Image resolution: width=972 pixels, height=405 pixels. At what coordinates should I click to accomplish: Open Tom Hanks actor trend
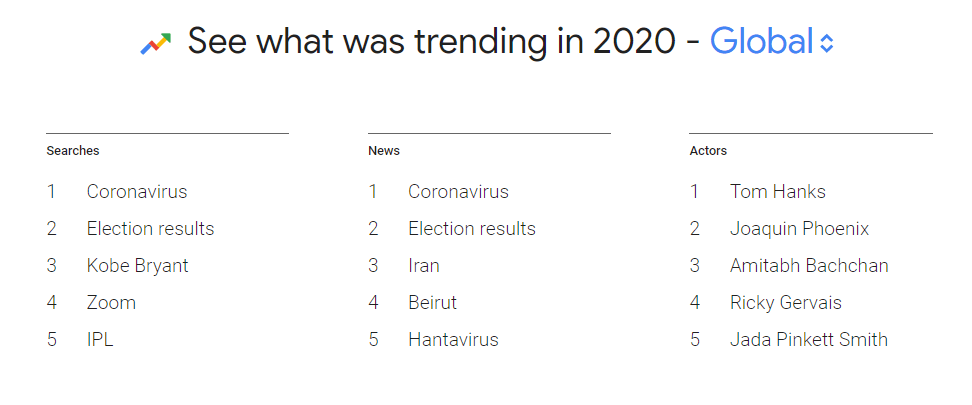click(x=778, y=192)
